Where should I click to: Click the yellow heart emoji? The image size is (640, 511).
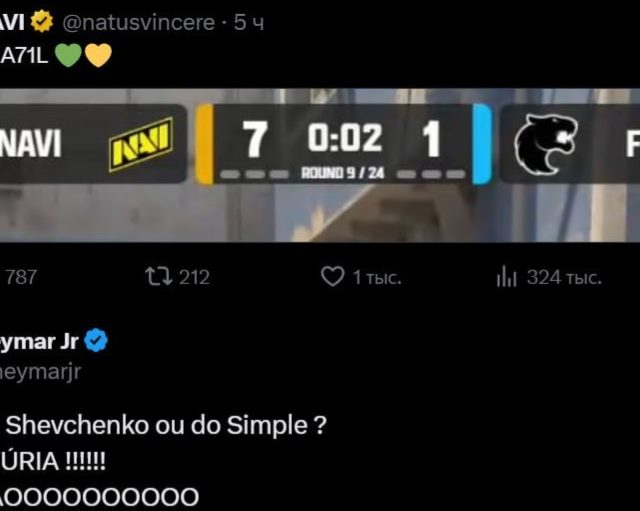pos(97,54)
